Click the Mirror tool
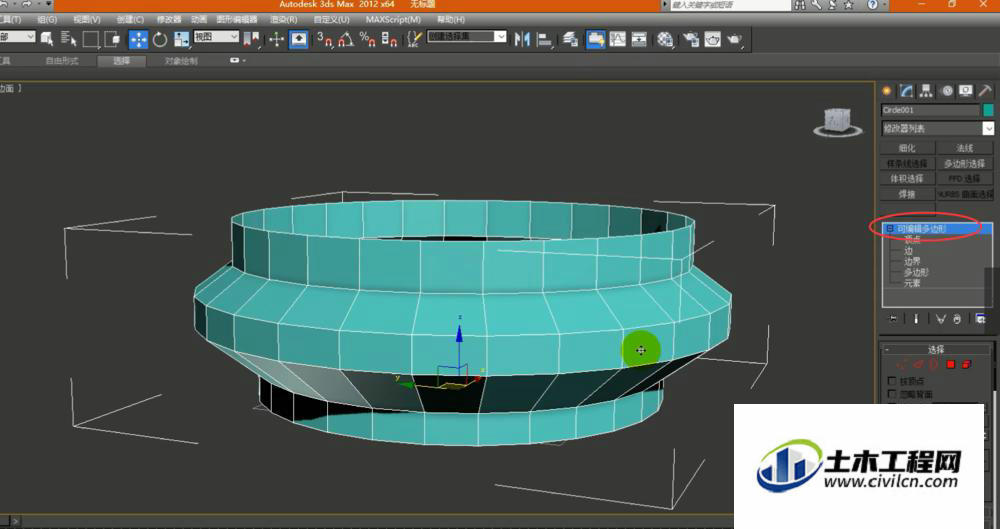This screenshot has width=1000, height=529. coord(522,40)
